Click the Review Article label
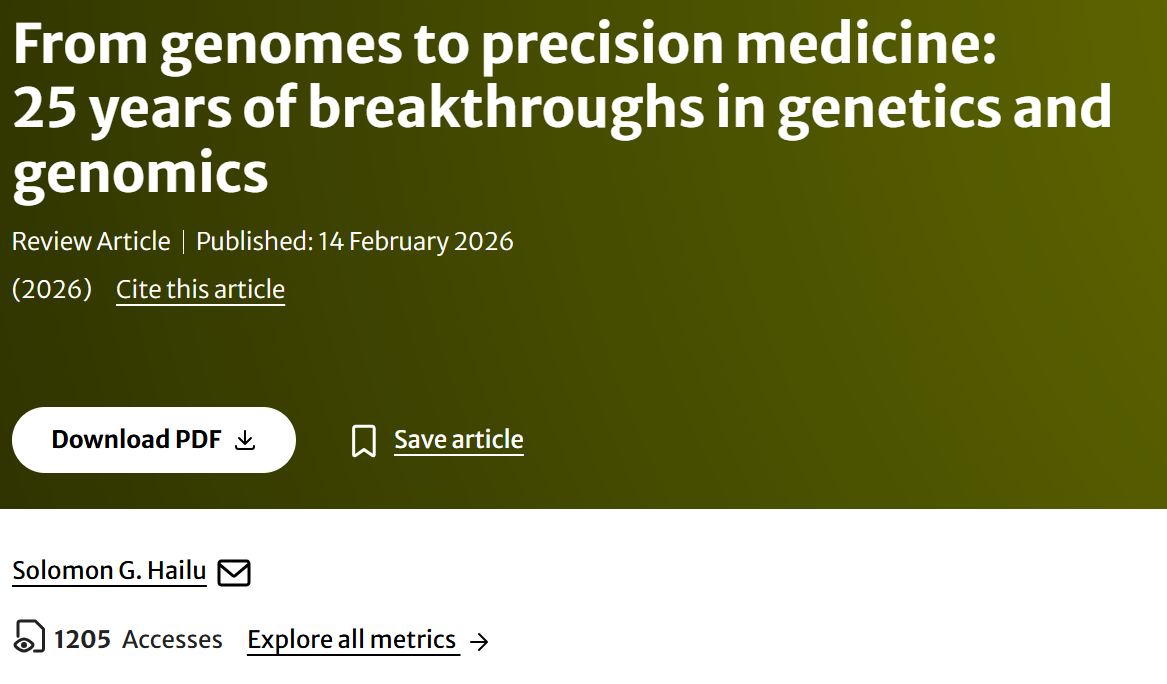The image size is (1167, 684). [x=92, y=241]
